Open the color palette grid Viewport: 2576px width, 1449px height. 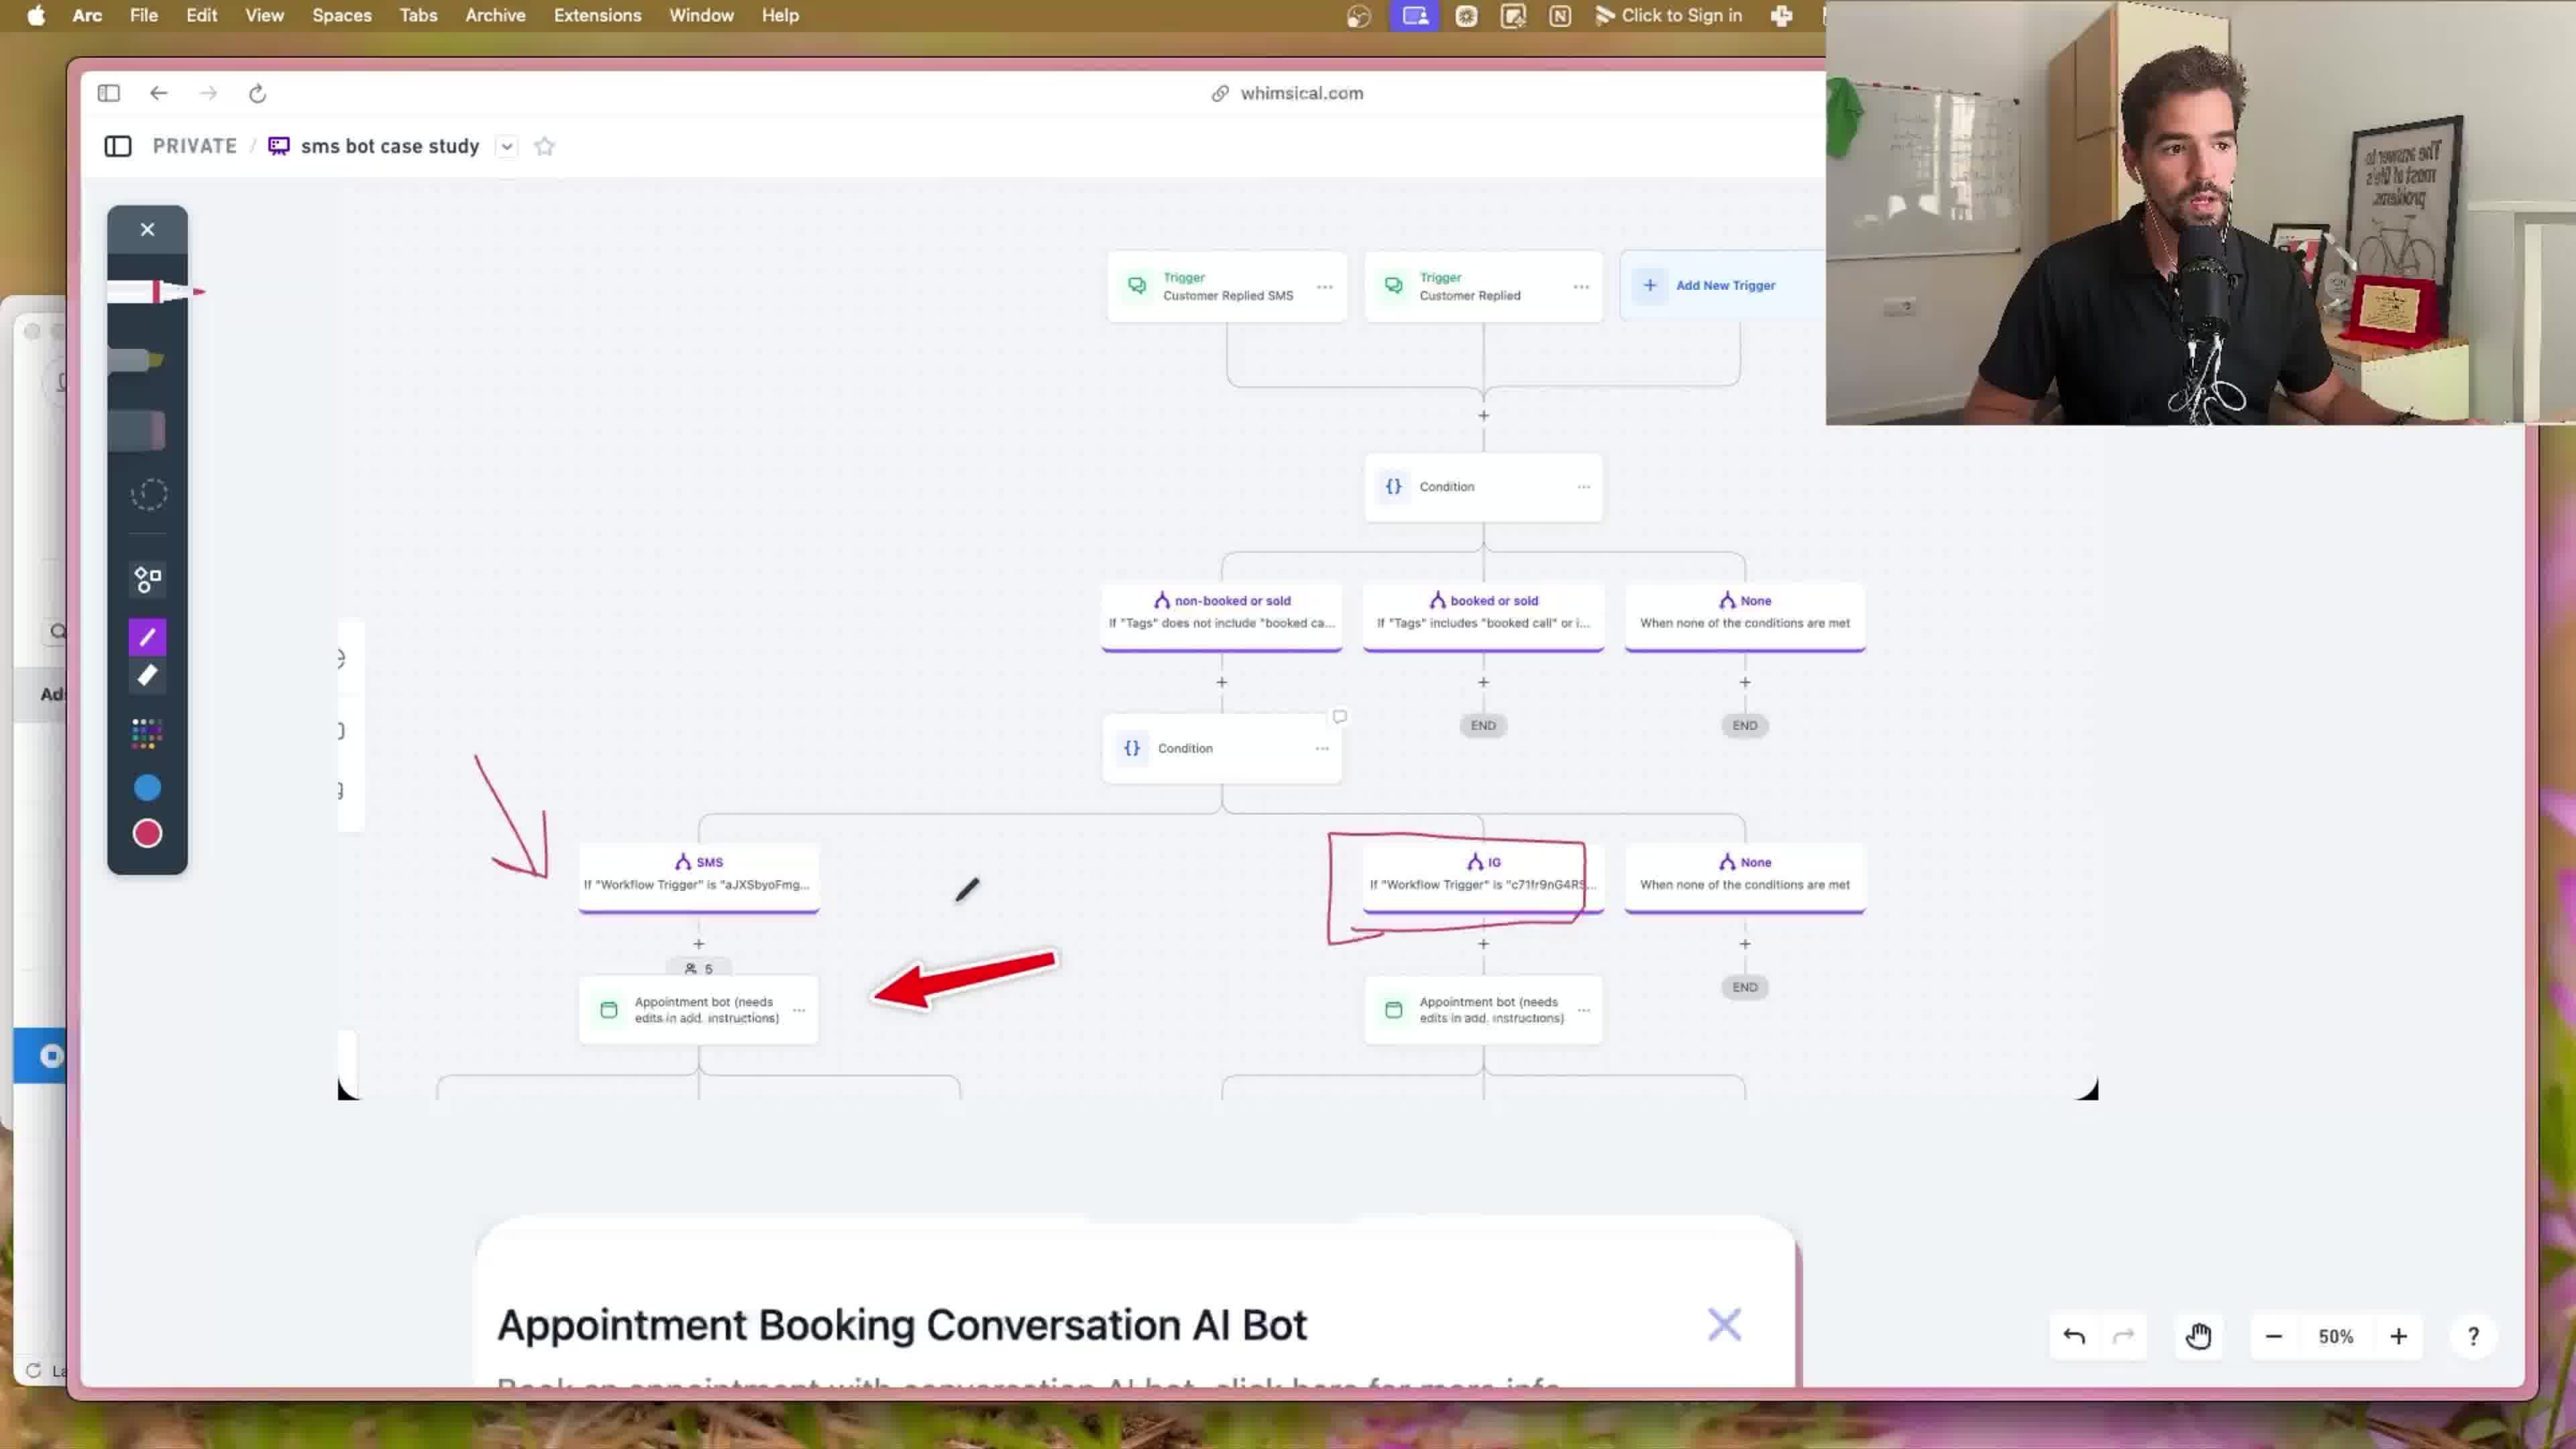pos(146,733)
